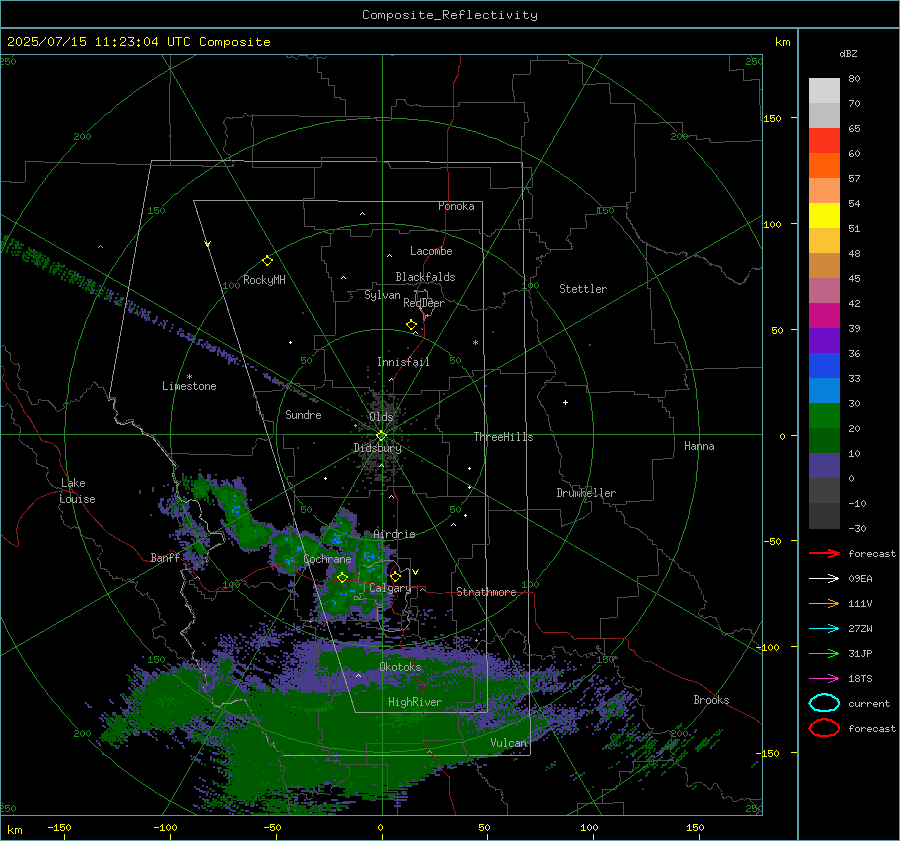900x841 pixels.
Task: Click the Ponoka town label
Action: coord(456,206)
